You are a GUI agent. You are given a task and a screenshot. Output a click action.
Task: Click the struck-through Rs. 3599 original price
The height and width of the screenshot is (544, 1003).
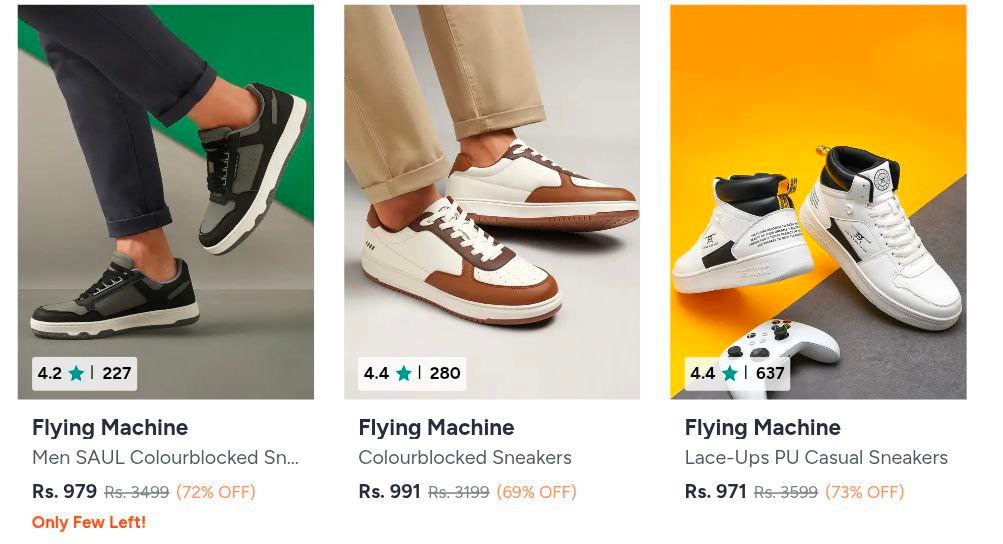pos(786,492)
